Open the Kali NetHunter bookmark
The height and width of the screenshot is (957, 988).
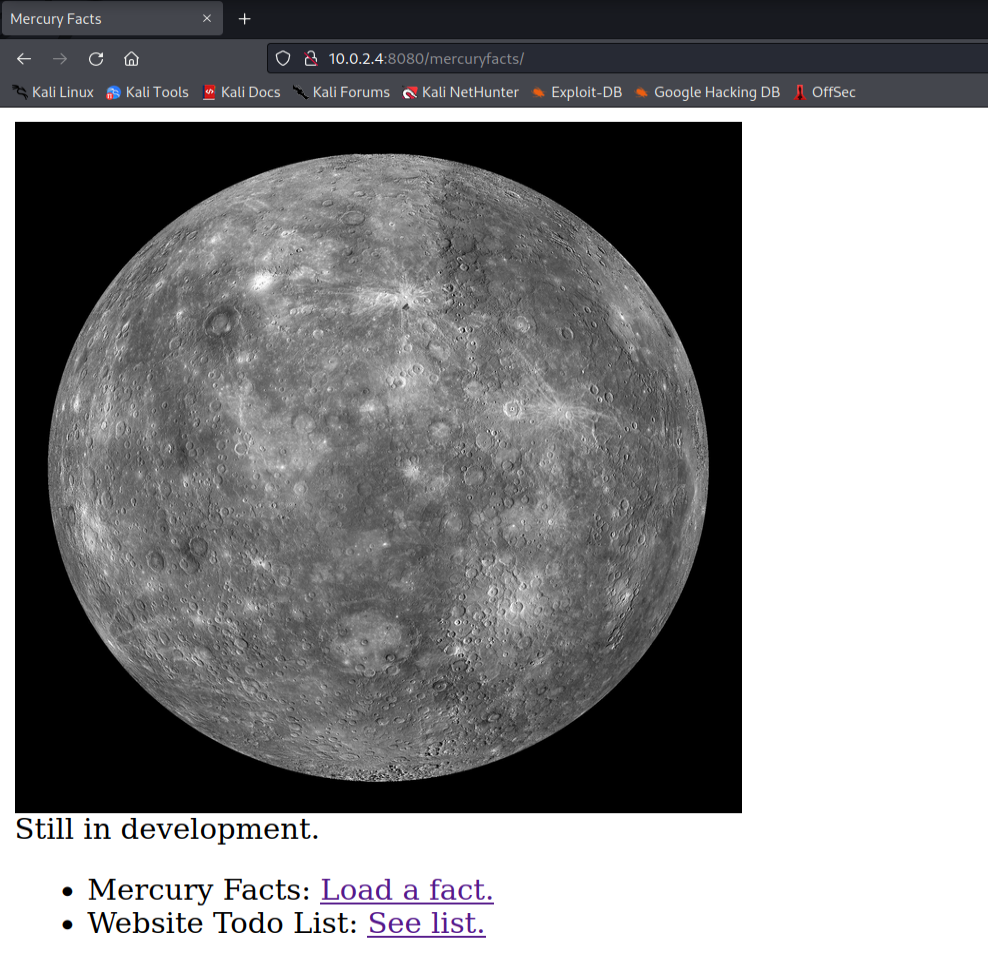(460, 92)
